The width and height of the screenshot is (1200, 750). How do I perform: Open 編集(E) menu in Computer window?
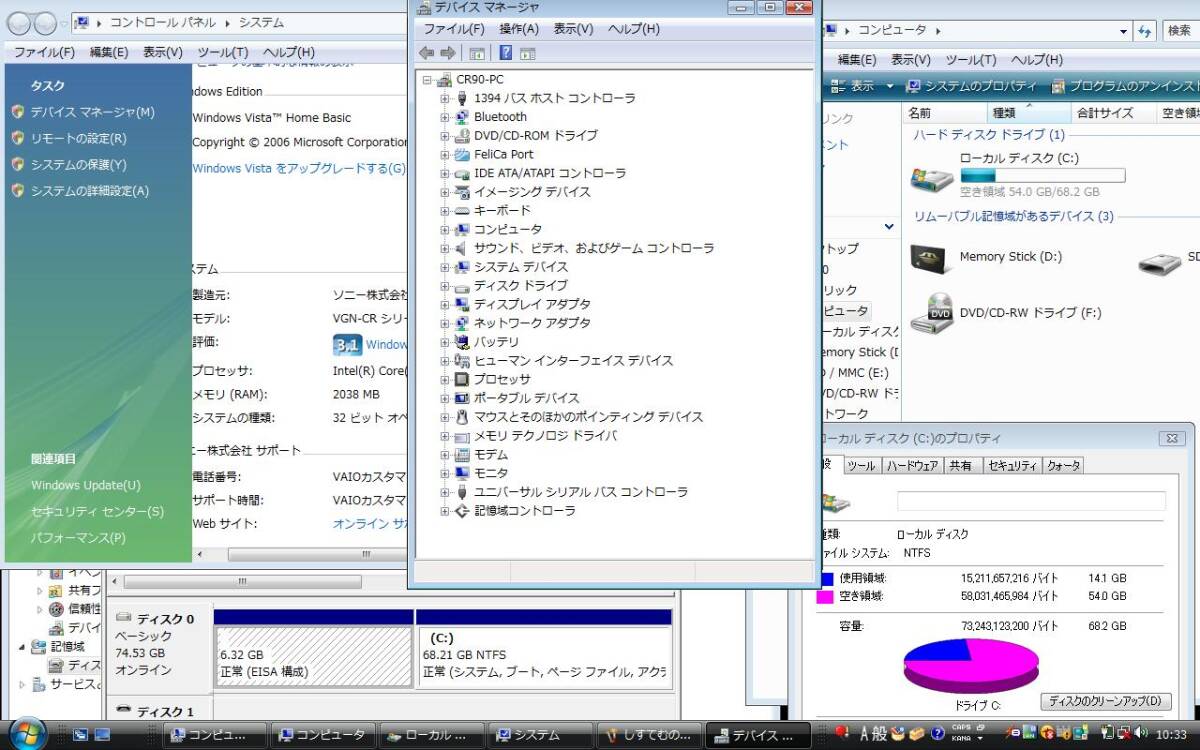[x=857, y=60]
